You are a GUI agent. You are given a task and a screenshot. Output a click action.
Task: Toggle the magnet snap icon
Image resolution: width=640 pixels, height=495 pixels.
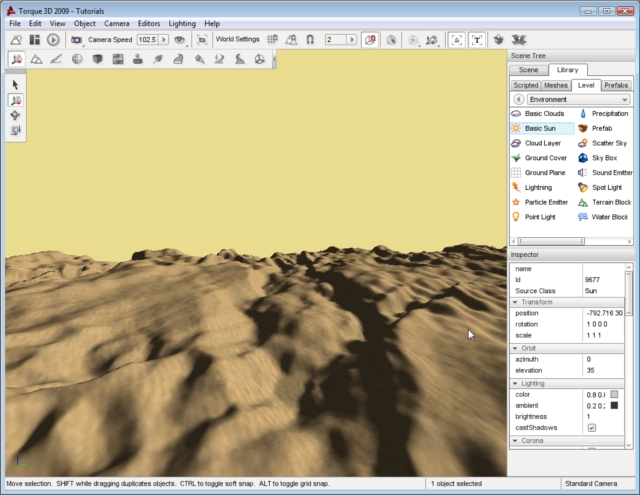(x=310, y=40)
